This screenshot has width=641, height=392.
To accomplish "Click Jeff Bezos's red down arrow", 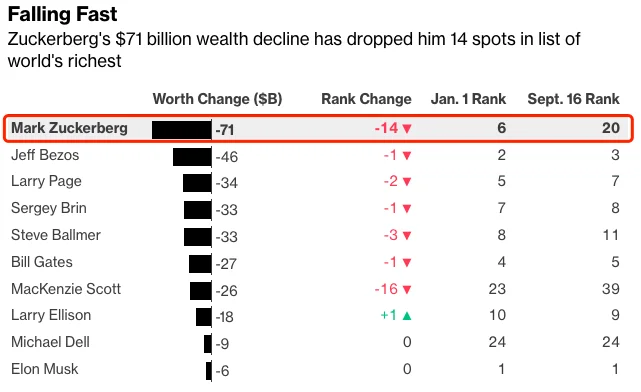I will point(407,156).
